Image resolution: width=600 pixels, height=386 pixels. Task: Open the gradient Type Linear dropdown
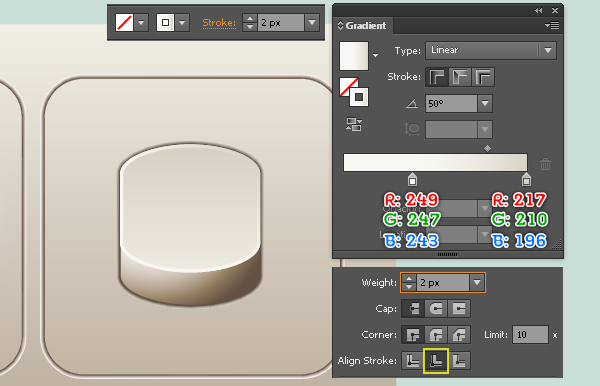(491, 50)
